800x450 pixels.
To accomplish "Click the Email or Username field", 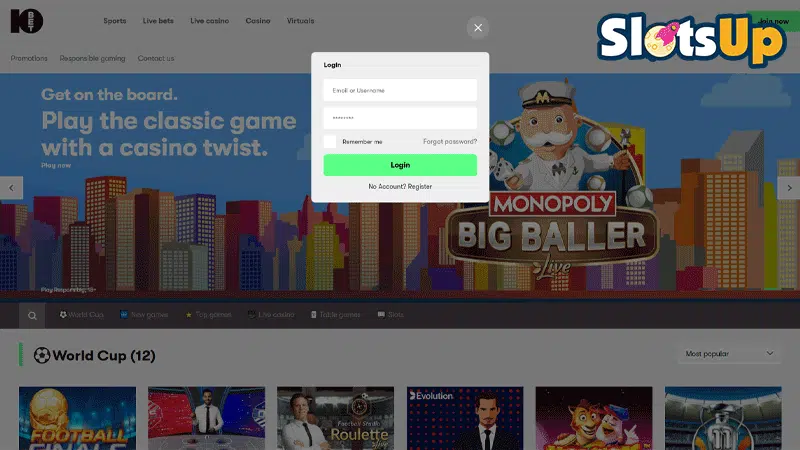I will pos(400,90).
